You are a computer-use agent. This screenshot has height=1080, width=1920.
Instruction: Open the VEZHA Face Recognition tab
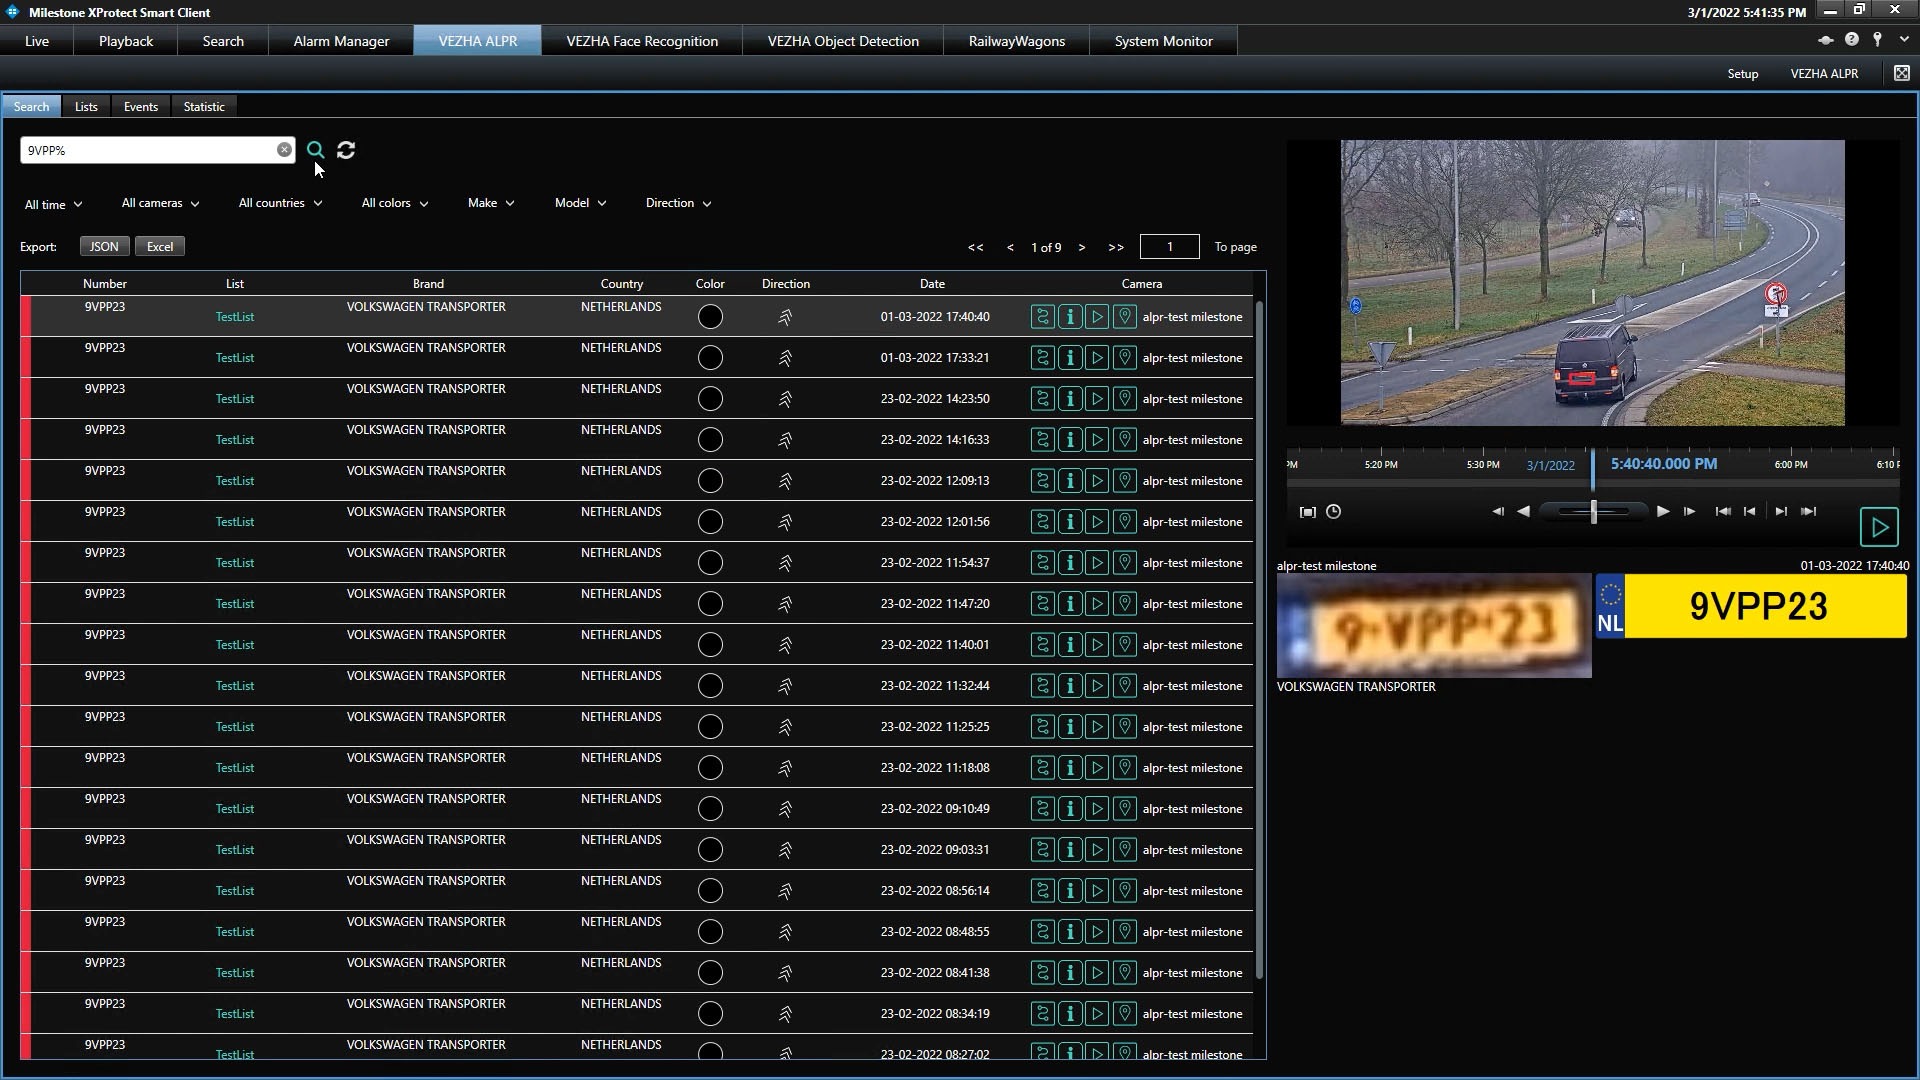click(642, 41)
